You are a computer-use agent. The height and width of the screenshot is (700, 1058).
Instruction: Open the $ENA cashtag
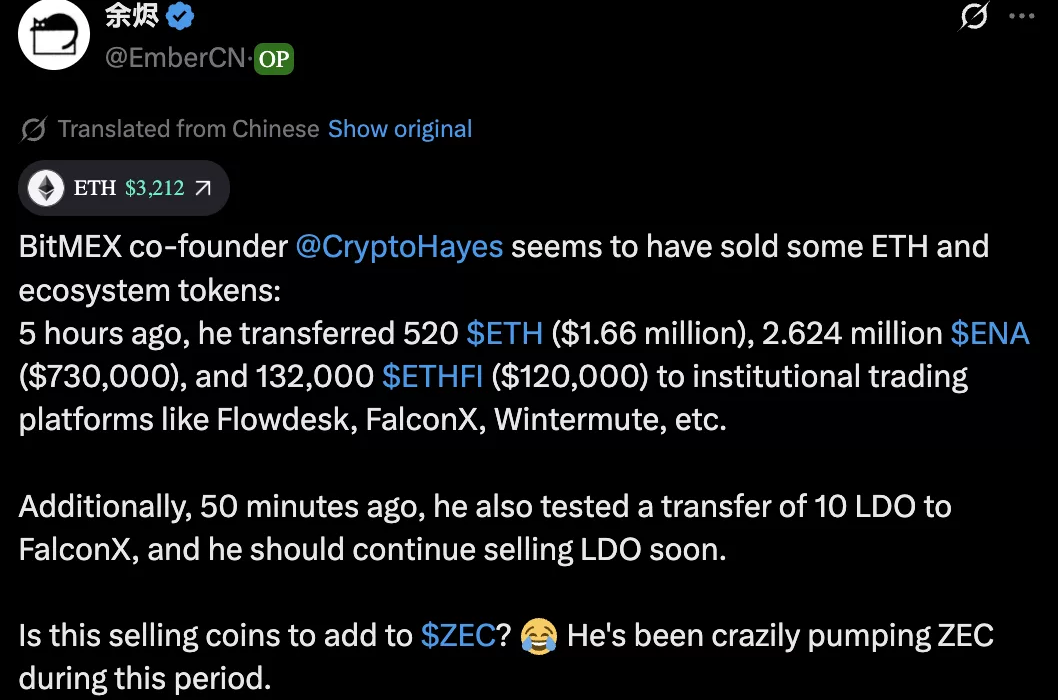click(x=989, y=333)
